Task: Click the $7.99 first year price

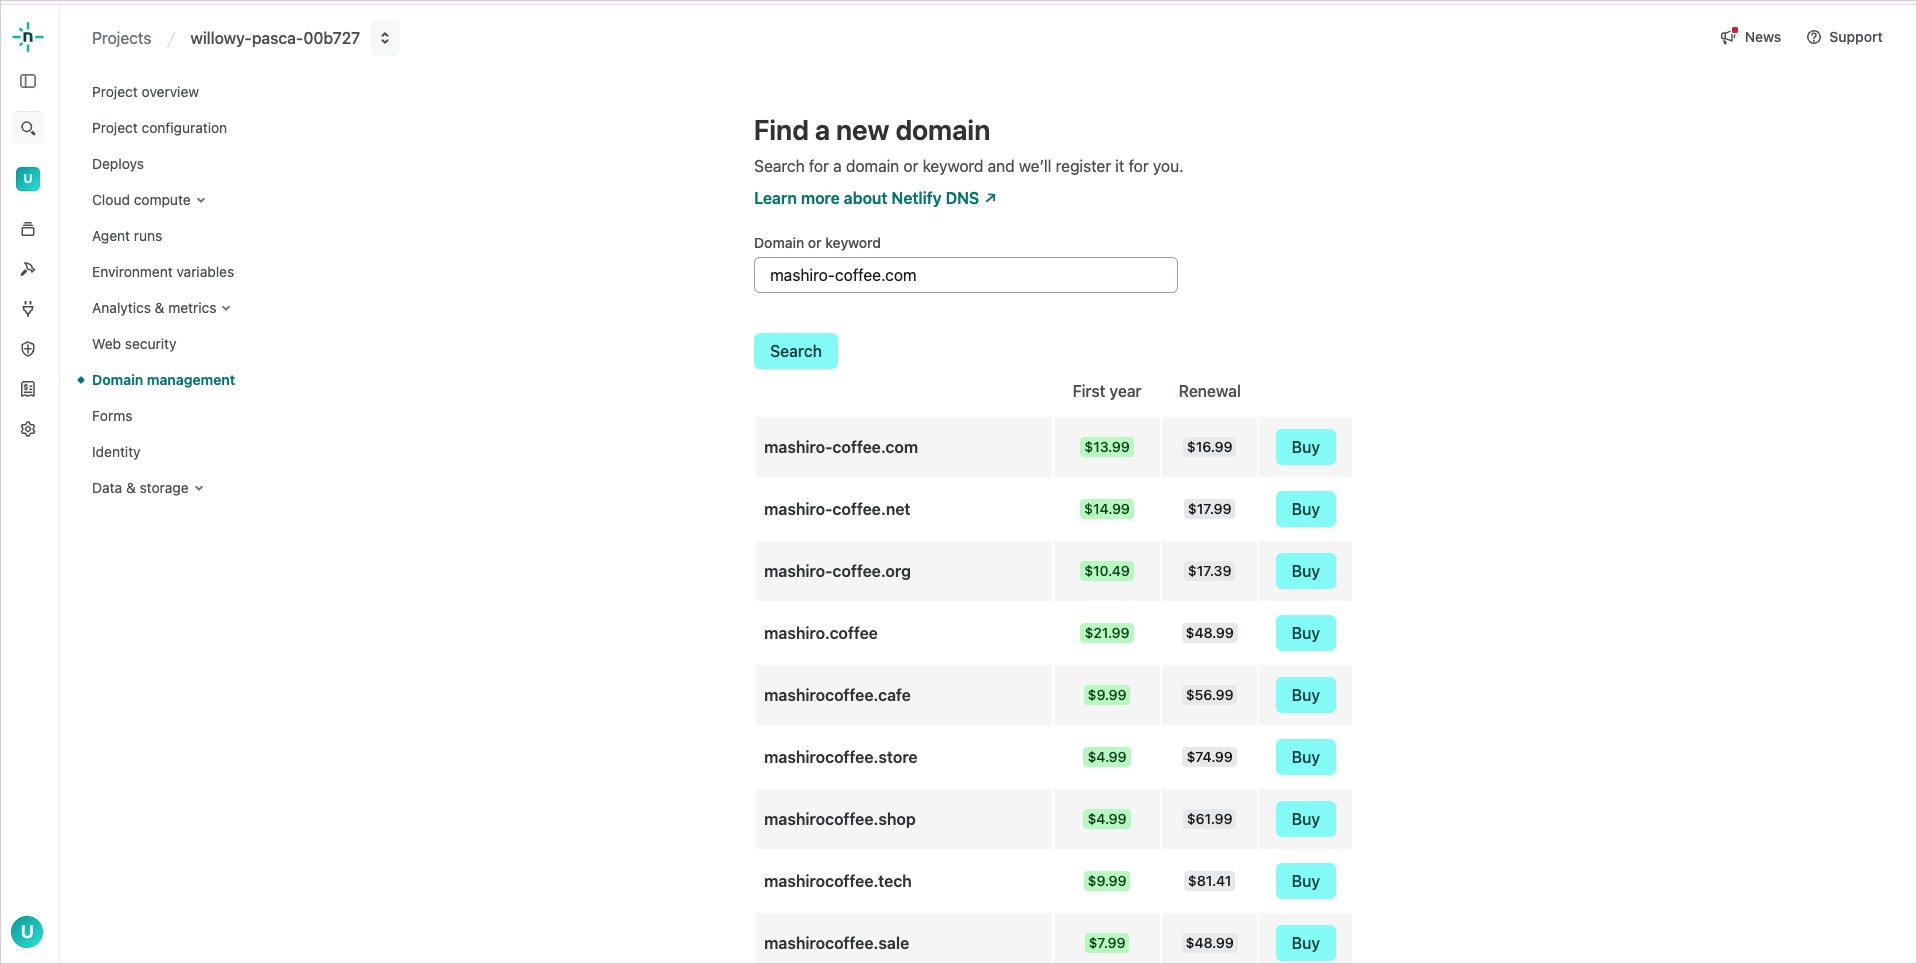Action: click(x=1107, y=943)
